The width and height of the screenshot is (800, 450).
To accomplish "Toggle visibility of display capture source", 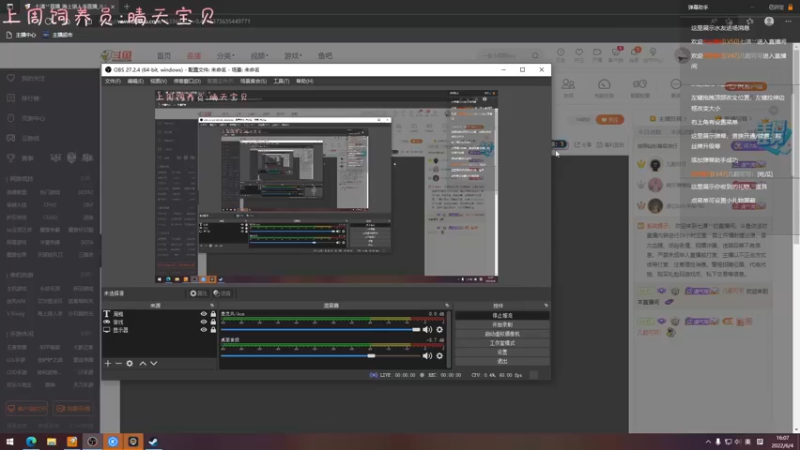I will pos(204,330).
